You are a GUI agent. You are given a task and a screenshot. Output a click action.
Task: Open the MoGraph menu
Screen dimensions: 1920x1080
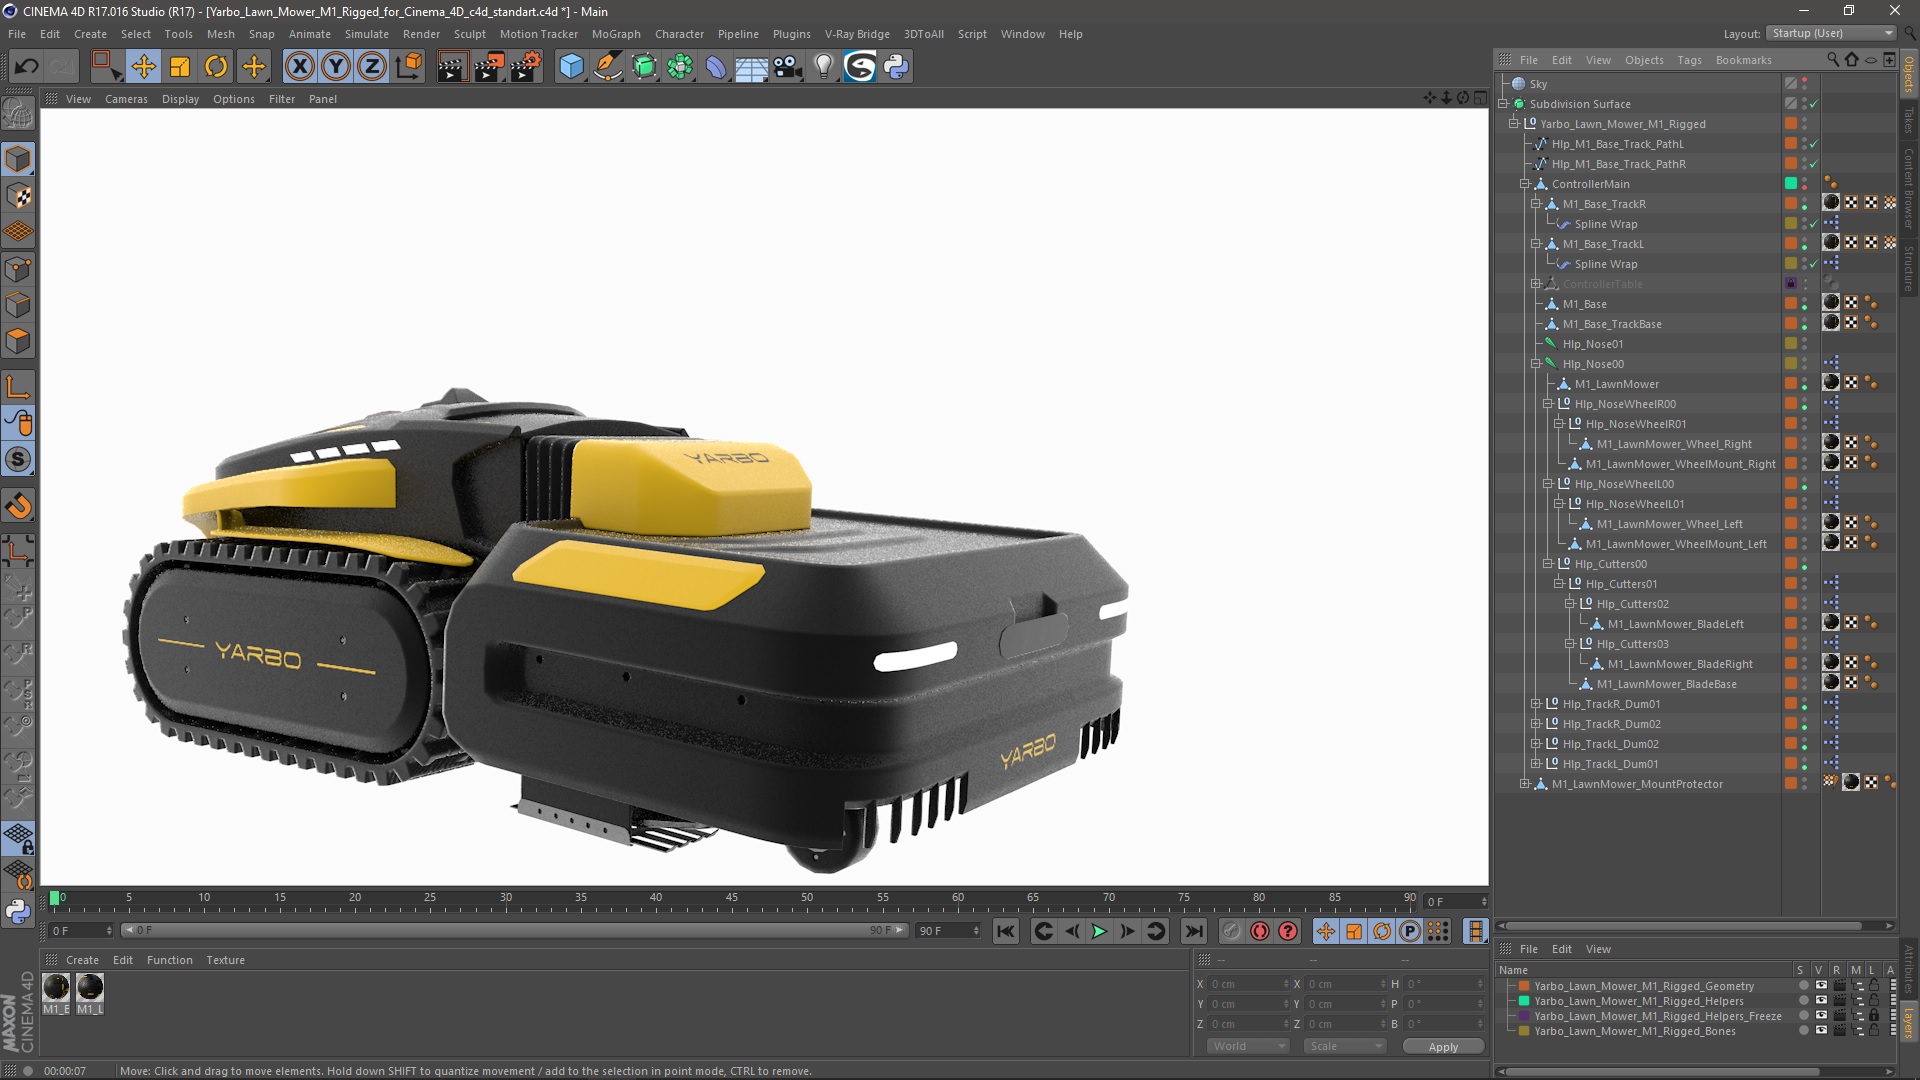coord(616,33)
